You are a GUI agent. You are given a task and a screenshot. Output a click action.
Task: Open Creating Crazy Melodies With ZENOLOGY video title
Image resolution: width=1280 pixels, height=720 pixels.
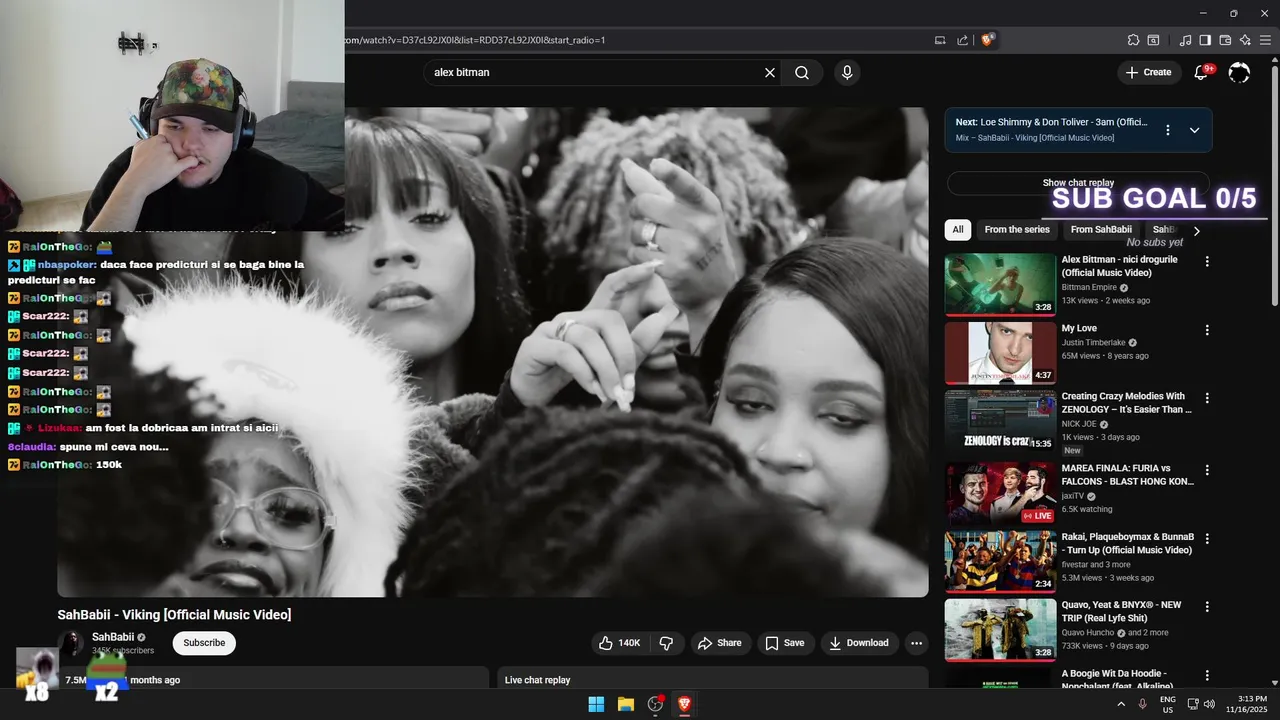click(x=1127, y=403)
